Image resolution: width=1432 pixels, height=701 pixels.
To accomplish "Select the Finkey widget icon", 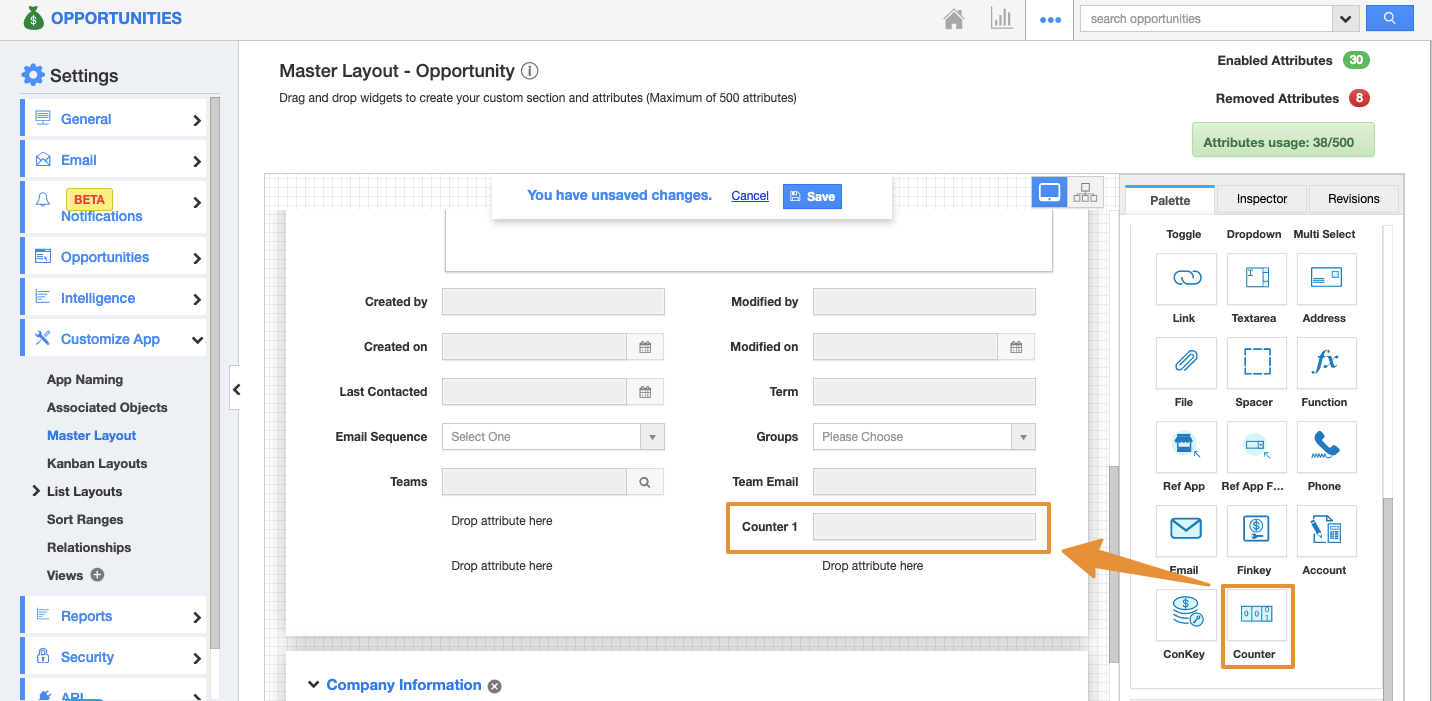I will (x=1256, y=531).
